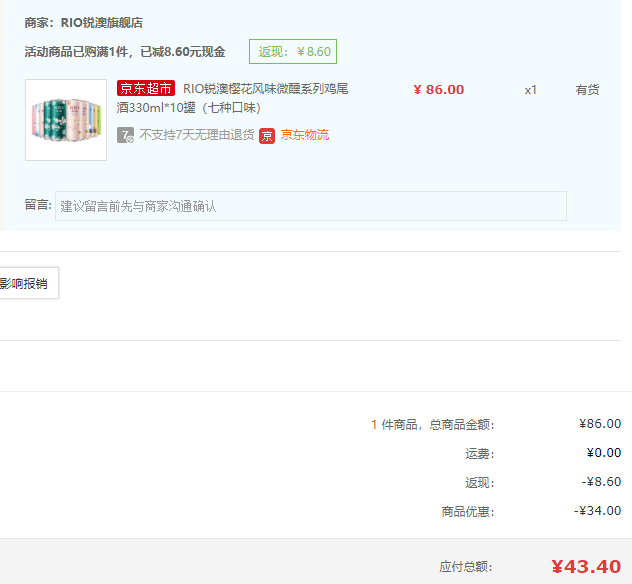Click the 京东超市 red badge

click(x=146, y=88)
